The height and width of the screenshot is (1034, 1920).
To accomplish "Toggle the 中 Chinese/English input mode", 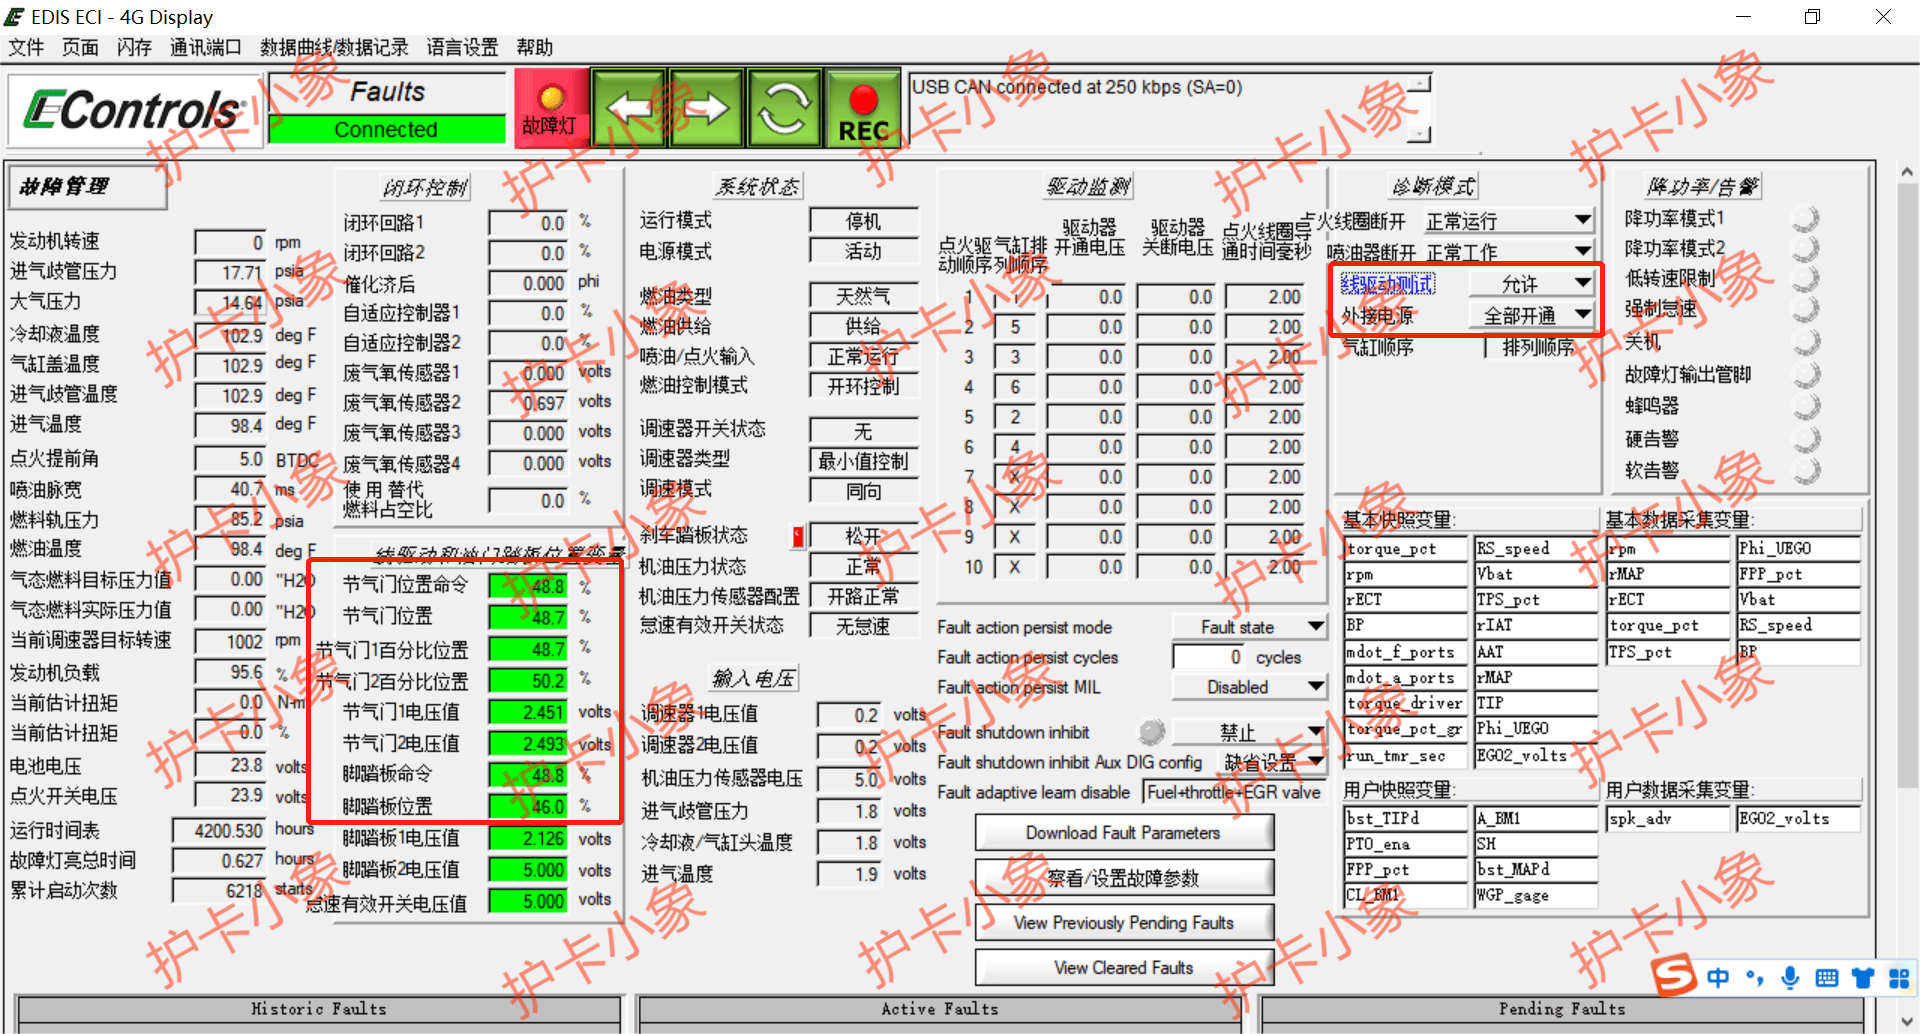I will pos(1718,978).
